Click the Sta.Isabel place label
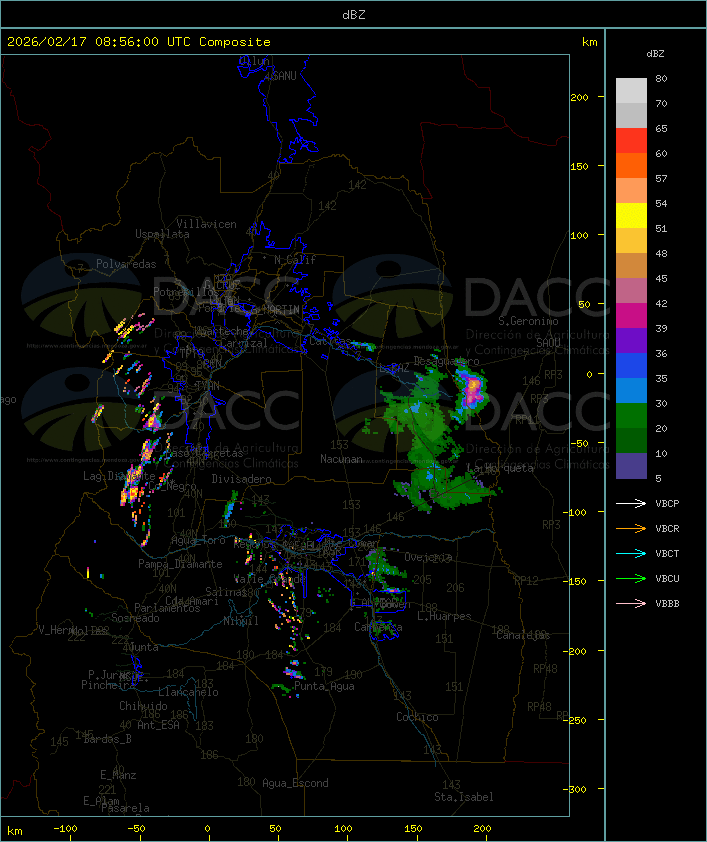Screen dimensions: 707x842 click(x=464, y=797)
